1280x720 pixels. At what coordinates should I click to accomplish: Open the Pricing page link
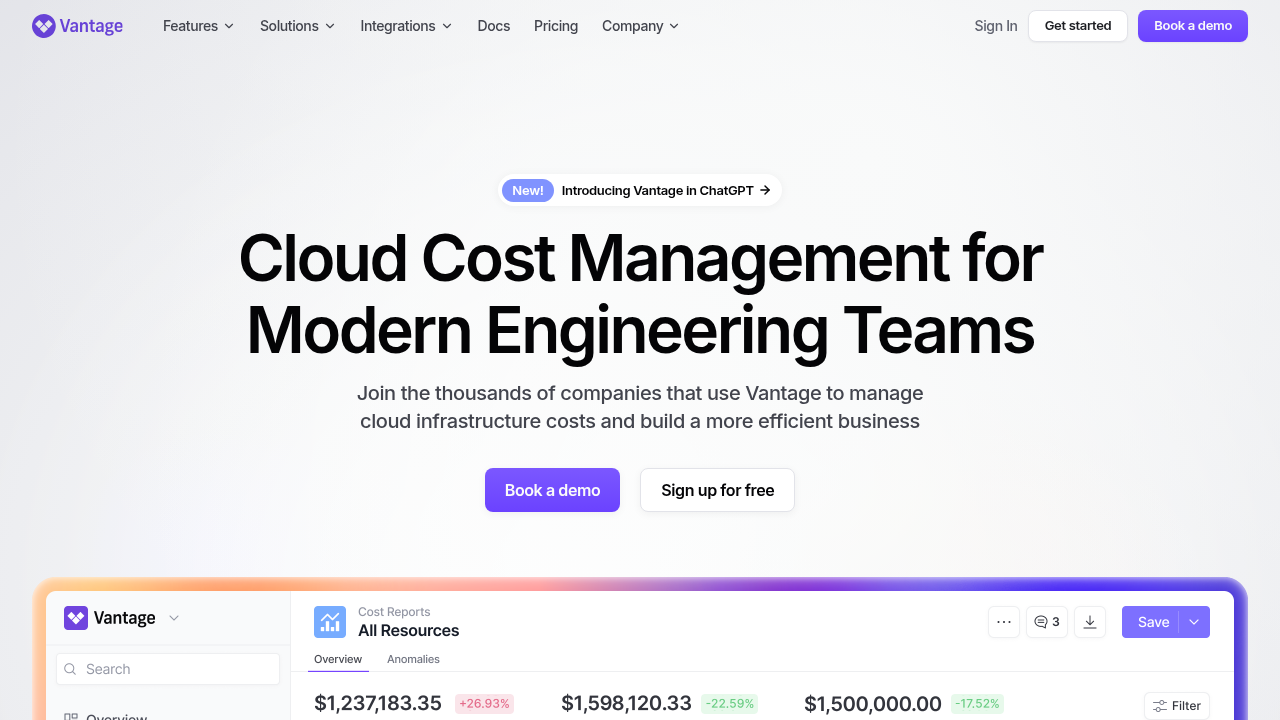pyautogui.click(x=556, y=26)
